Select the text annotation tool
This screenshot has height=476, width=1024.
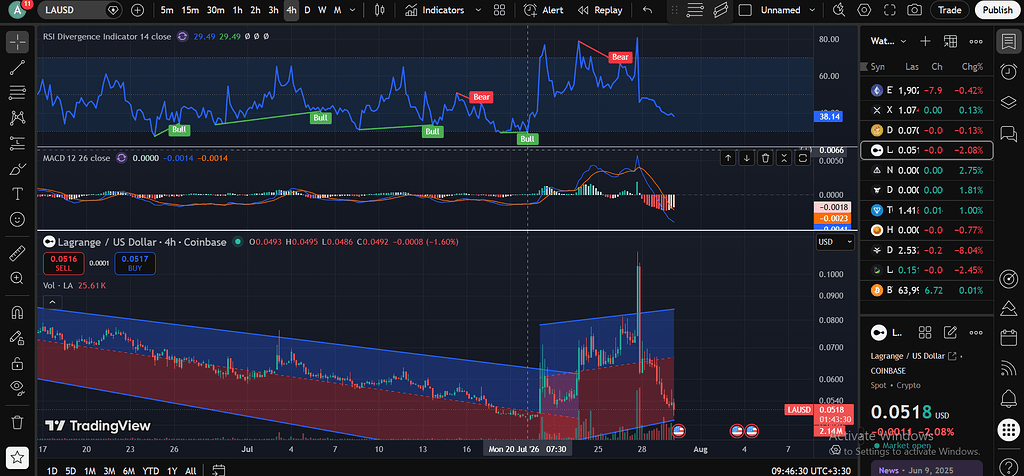coord(18,194)
